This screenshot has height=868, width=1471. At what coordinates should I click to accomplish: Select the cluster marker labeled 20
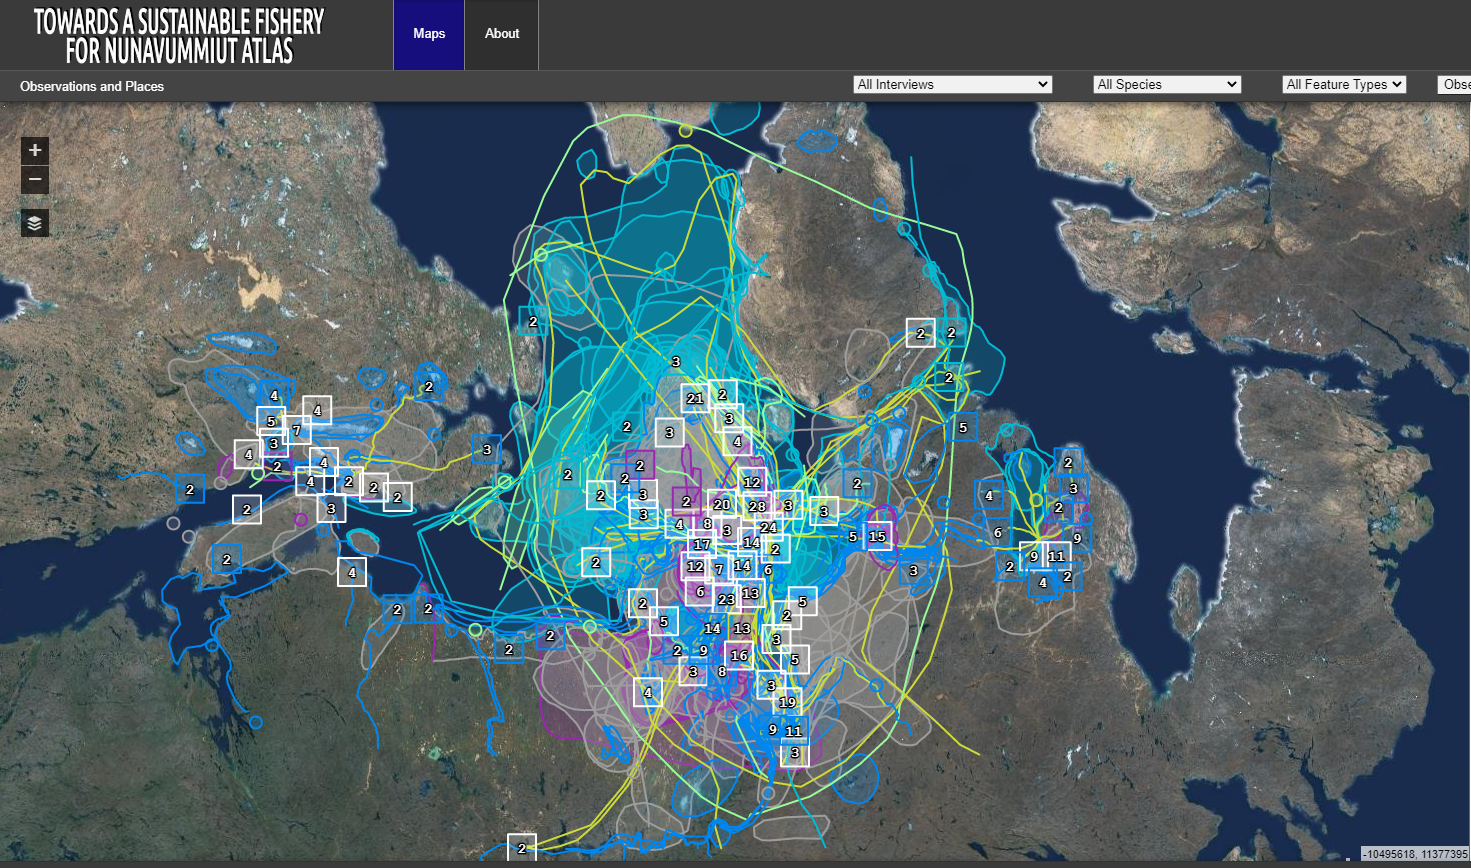[721, 504]
